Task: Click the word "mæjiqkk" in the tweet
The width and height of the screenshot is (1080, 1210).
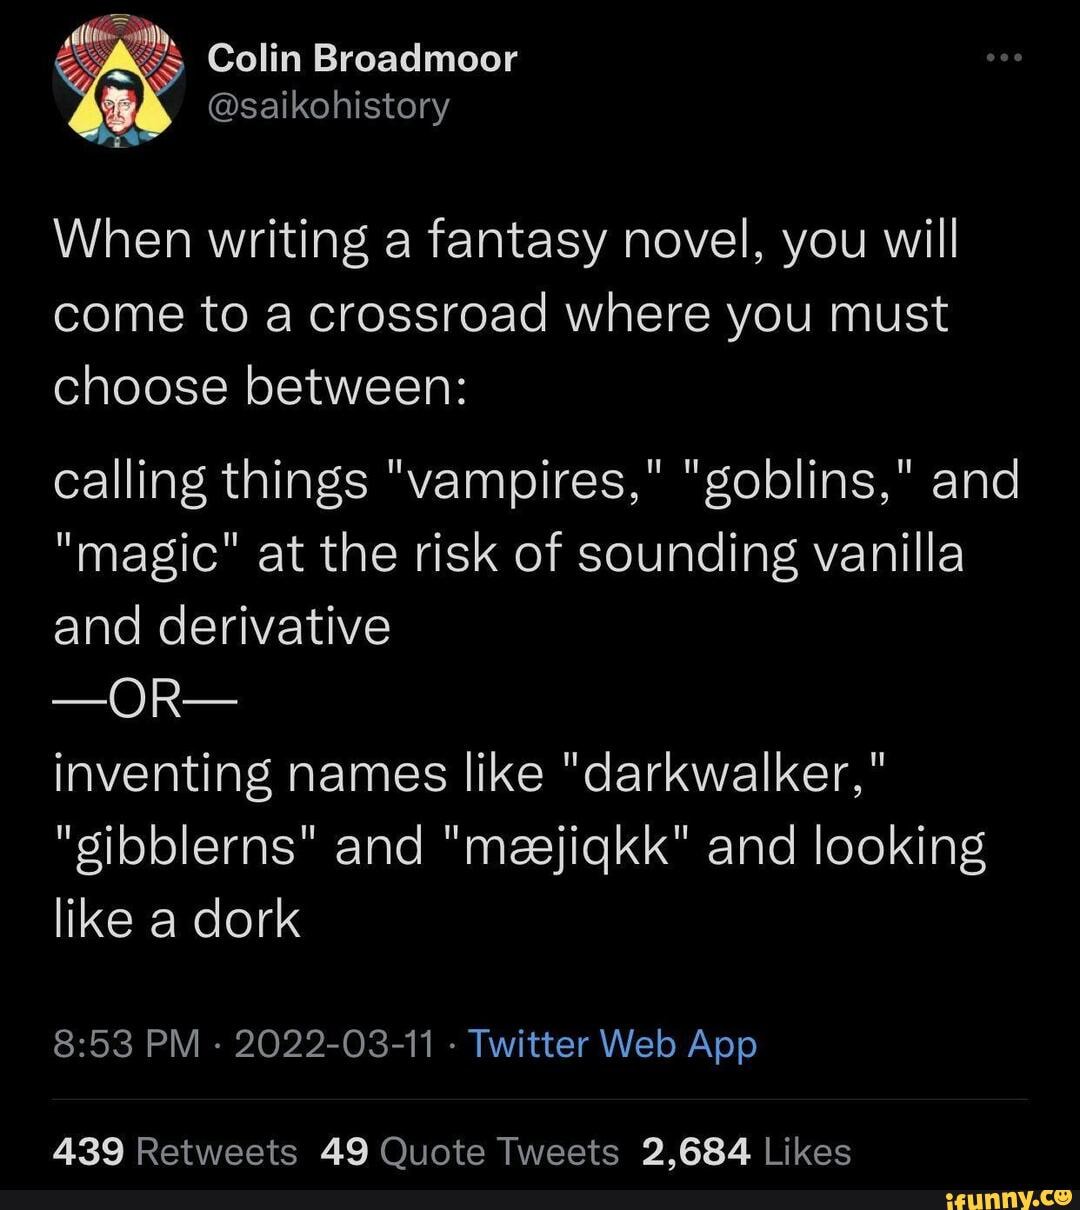Action: click(566, 846)
